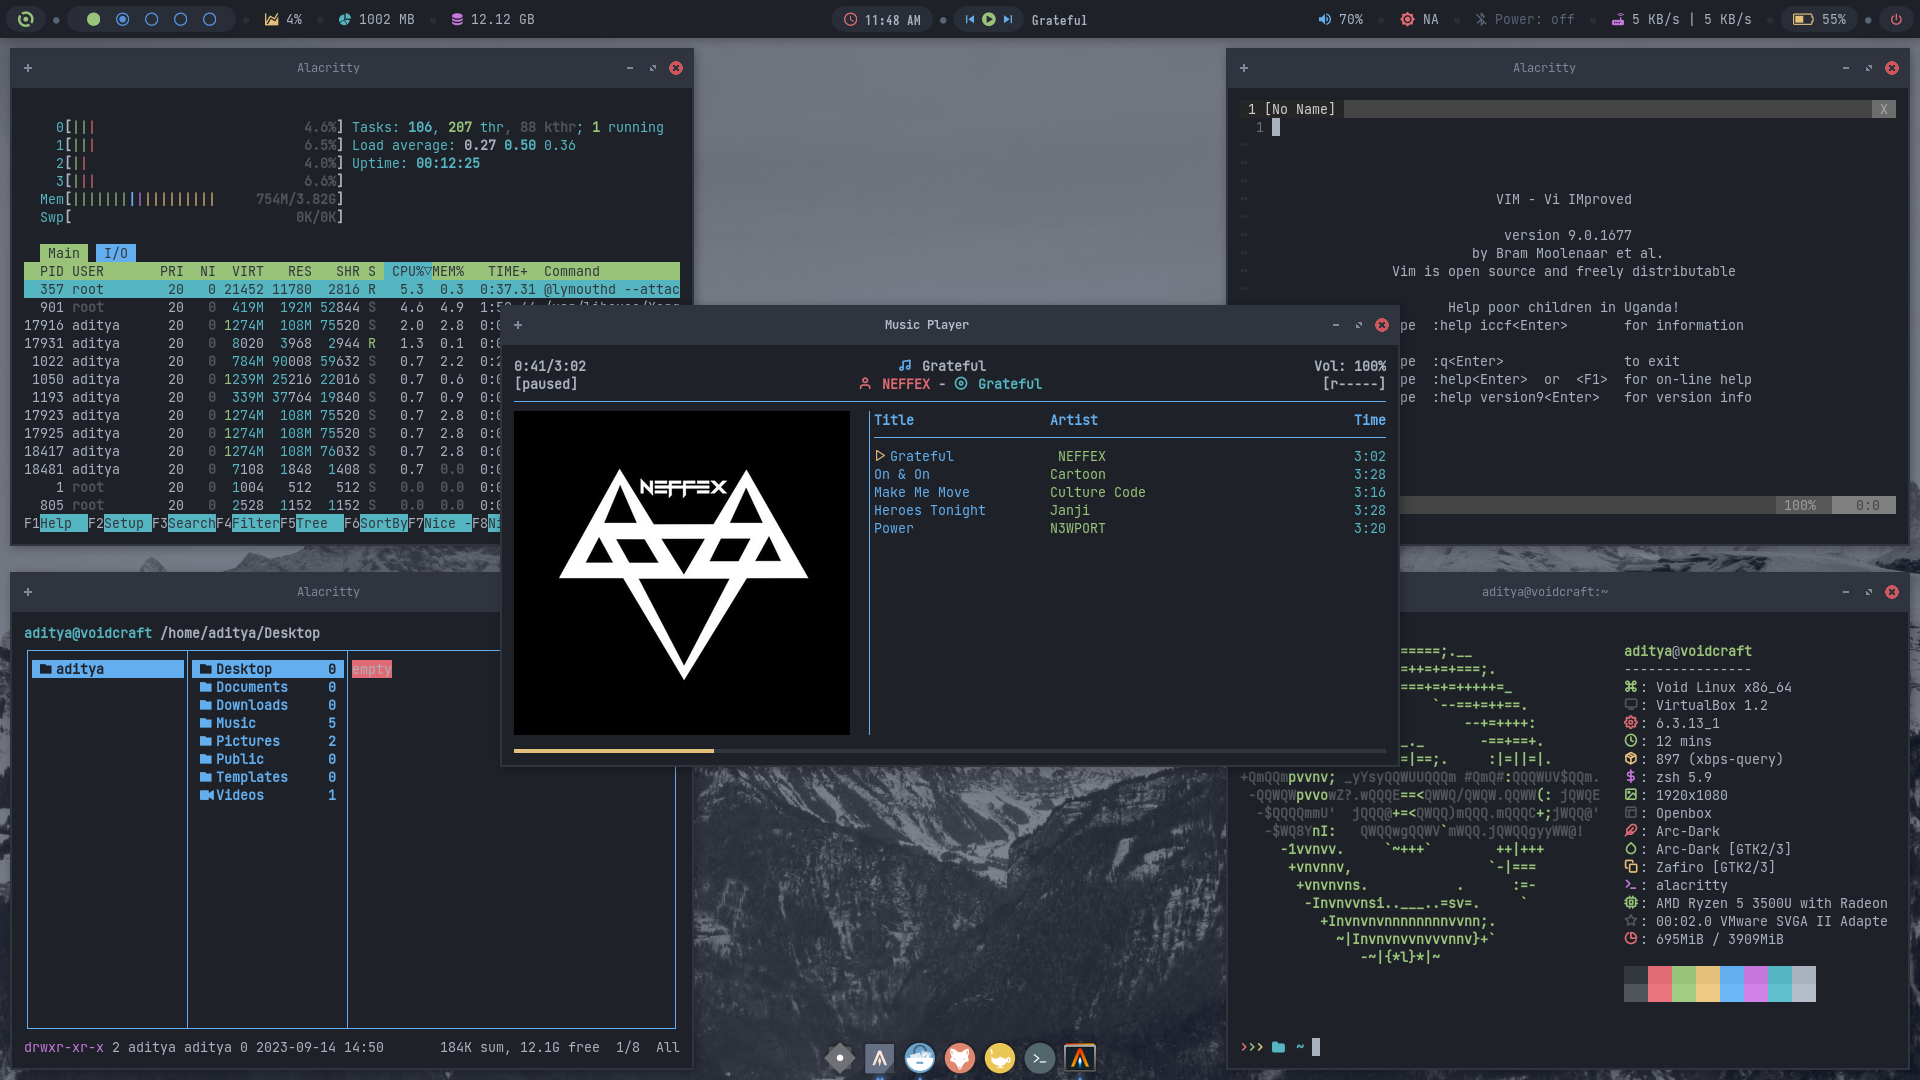Click F6 SortBy in htop footer
Viewport: 1920px width, 1080px height.
(383, 523)
